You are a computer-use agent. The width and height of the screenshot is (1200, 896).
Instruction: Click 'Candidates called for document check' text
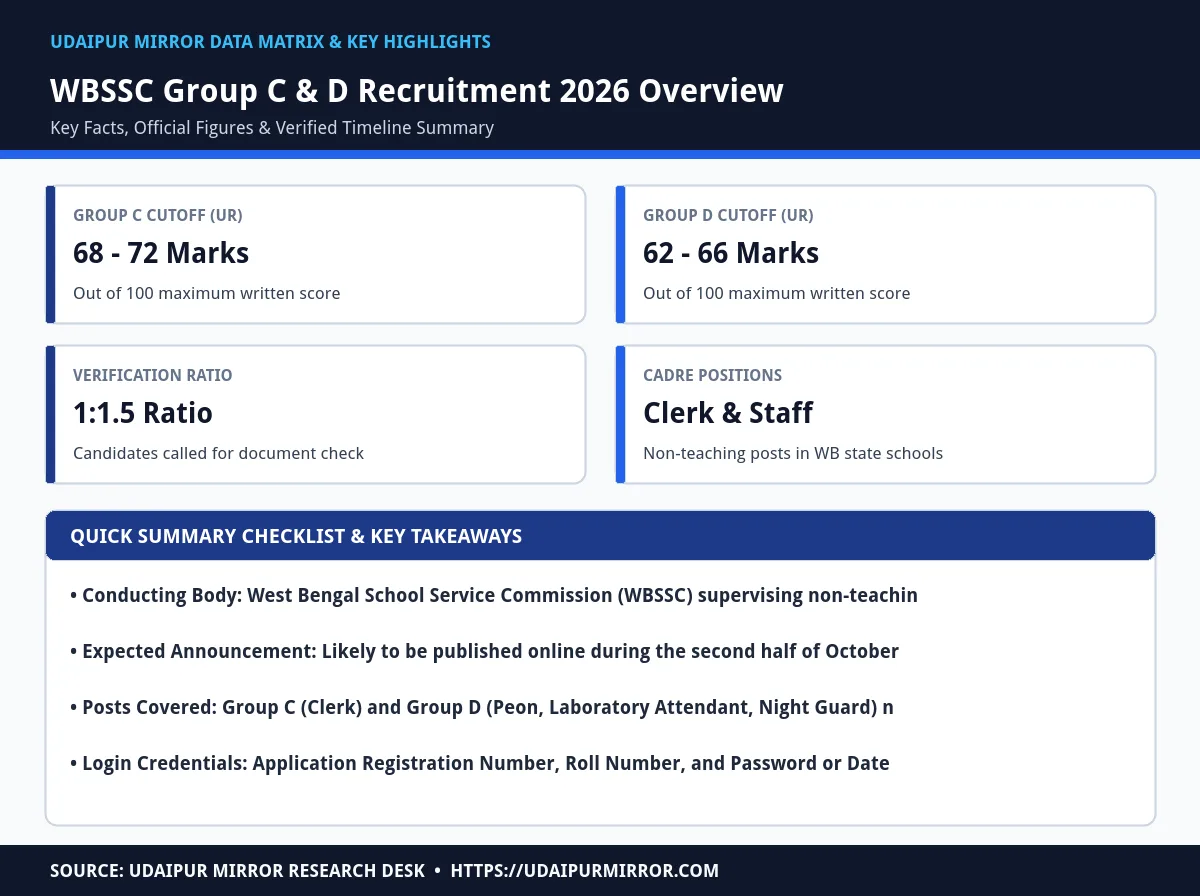(x=219, y=454)
